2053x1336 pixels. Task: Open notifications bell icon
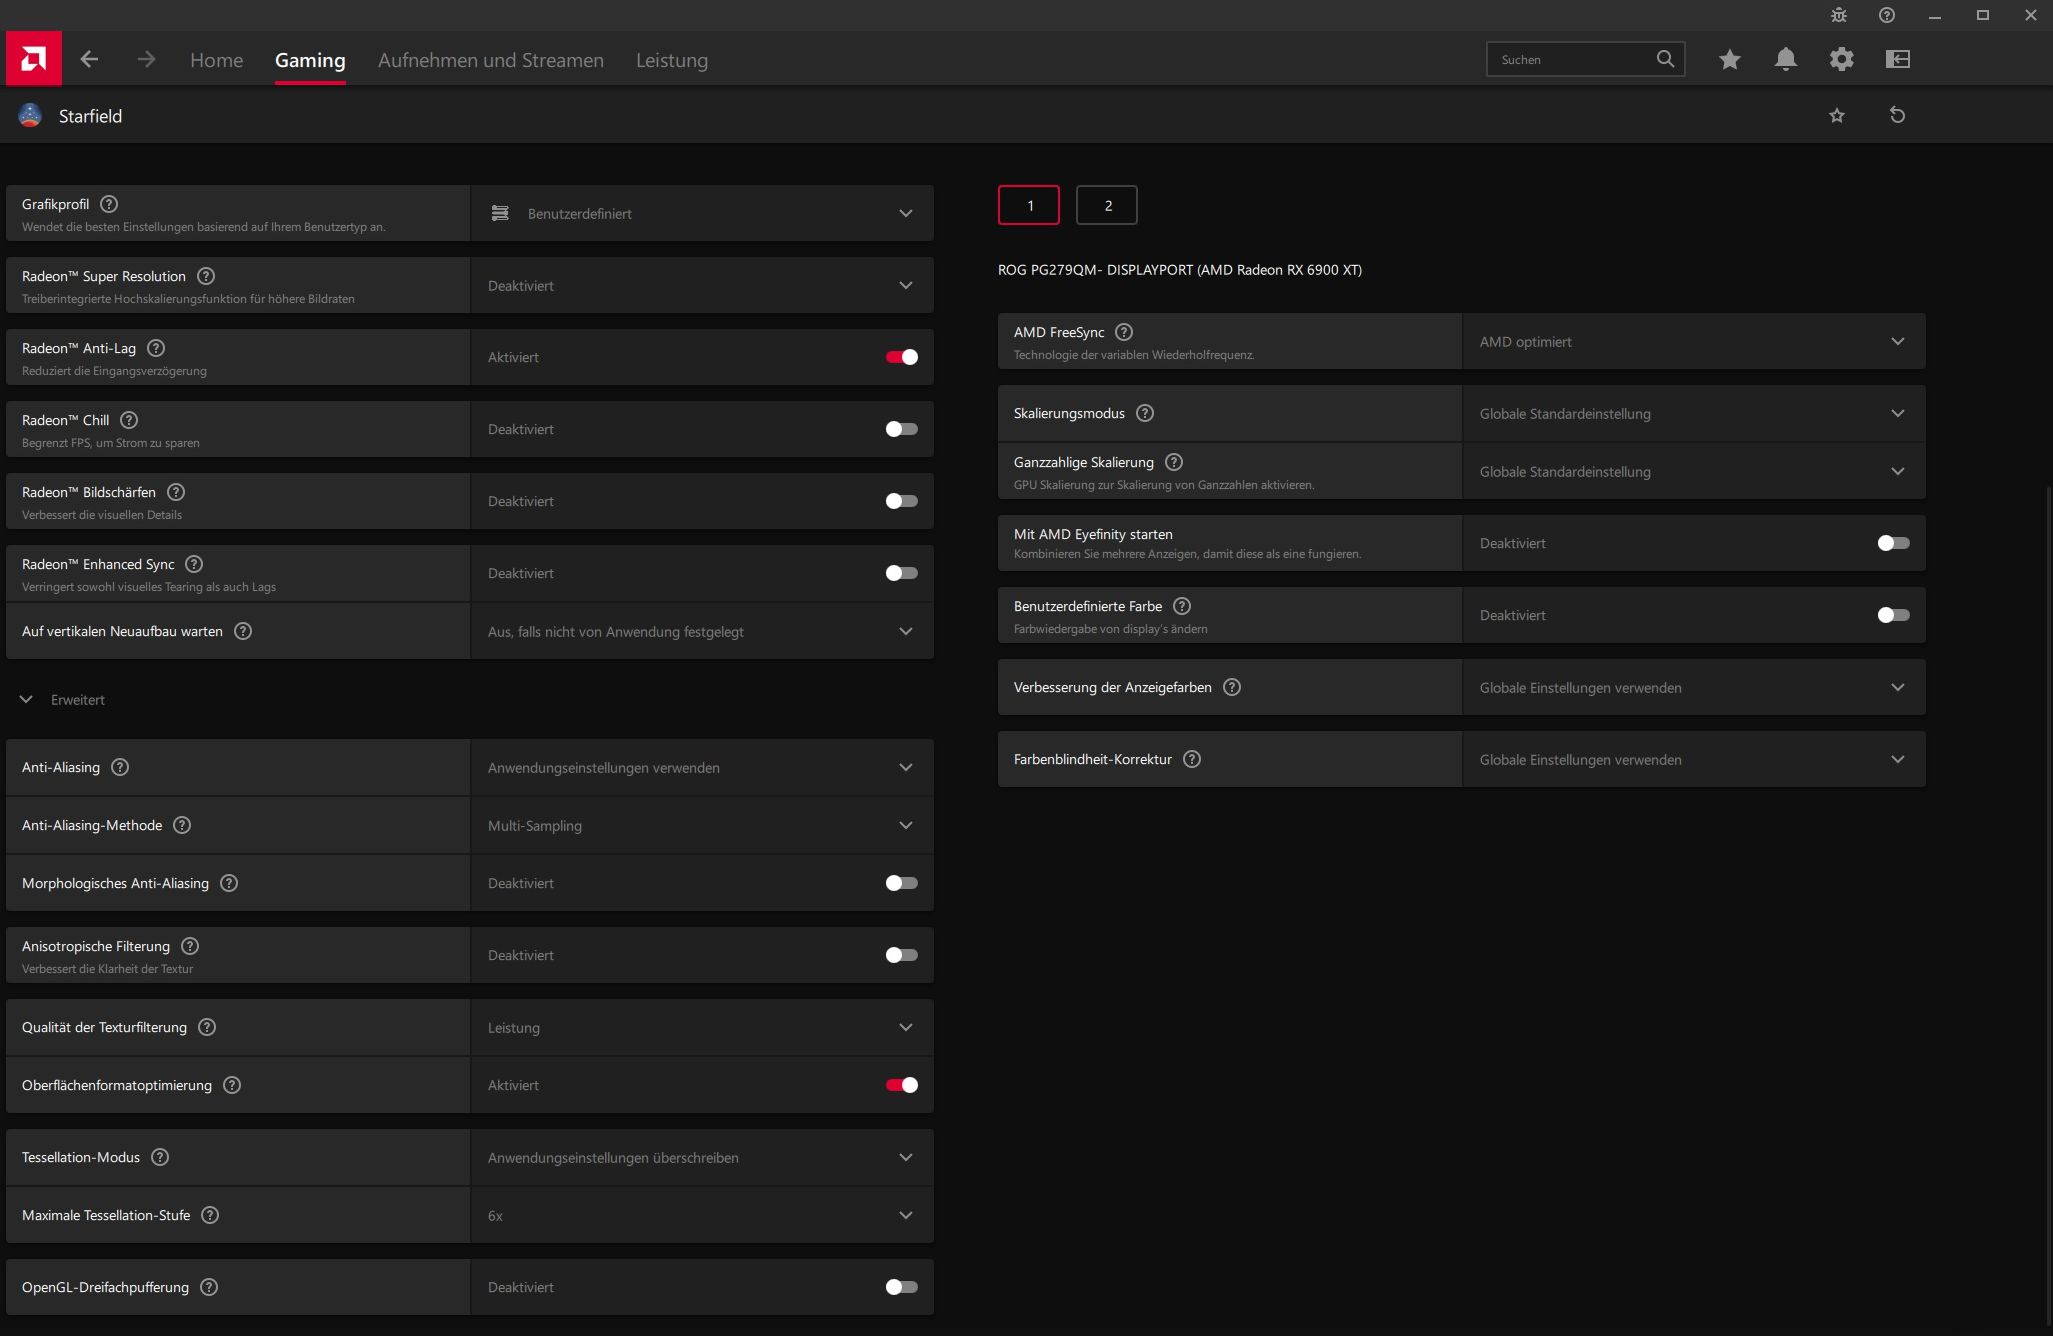pos(1785,60)
